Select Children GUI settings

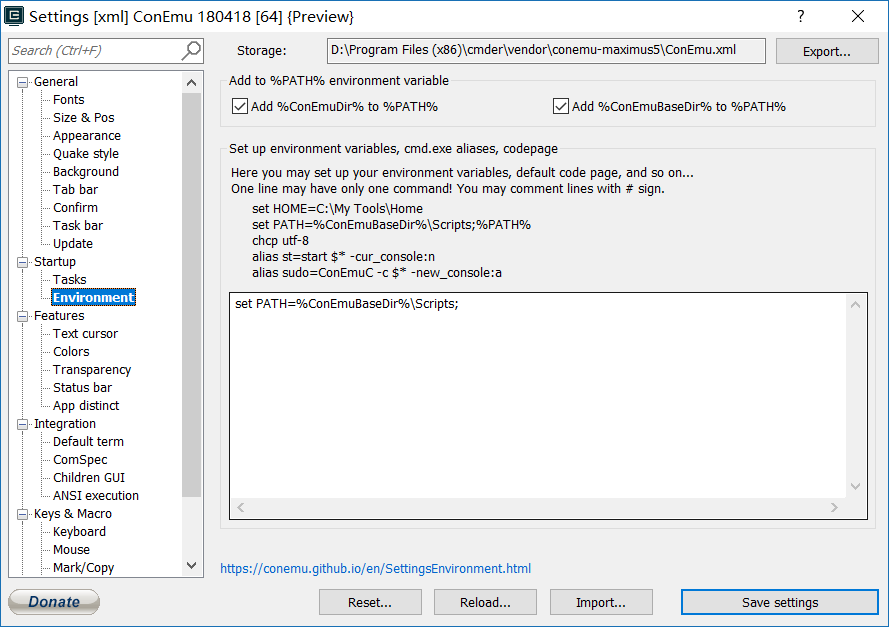(x=88, y=478)
